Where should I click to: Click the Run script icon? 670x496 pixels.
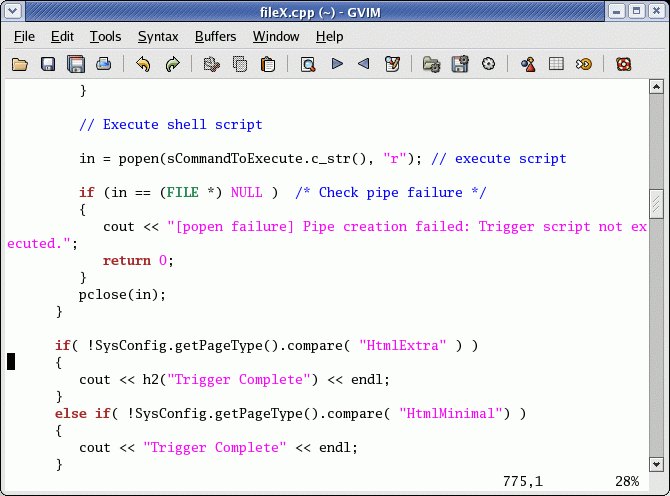tap(488, 64)
